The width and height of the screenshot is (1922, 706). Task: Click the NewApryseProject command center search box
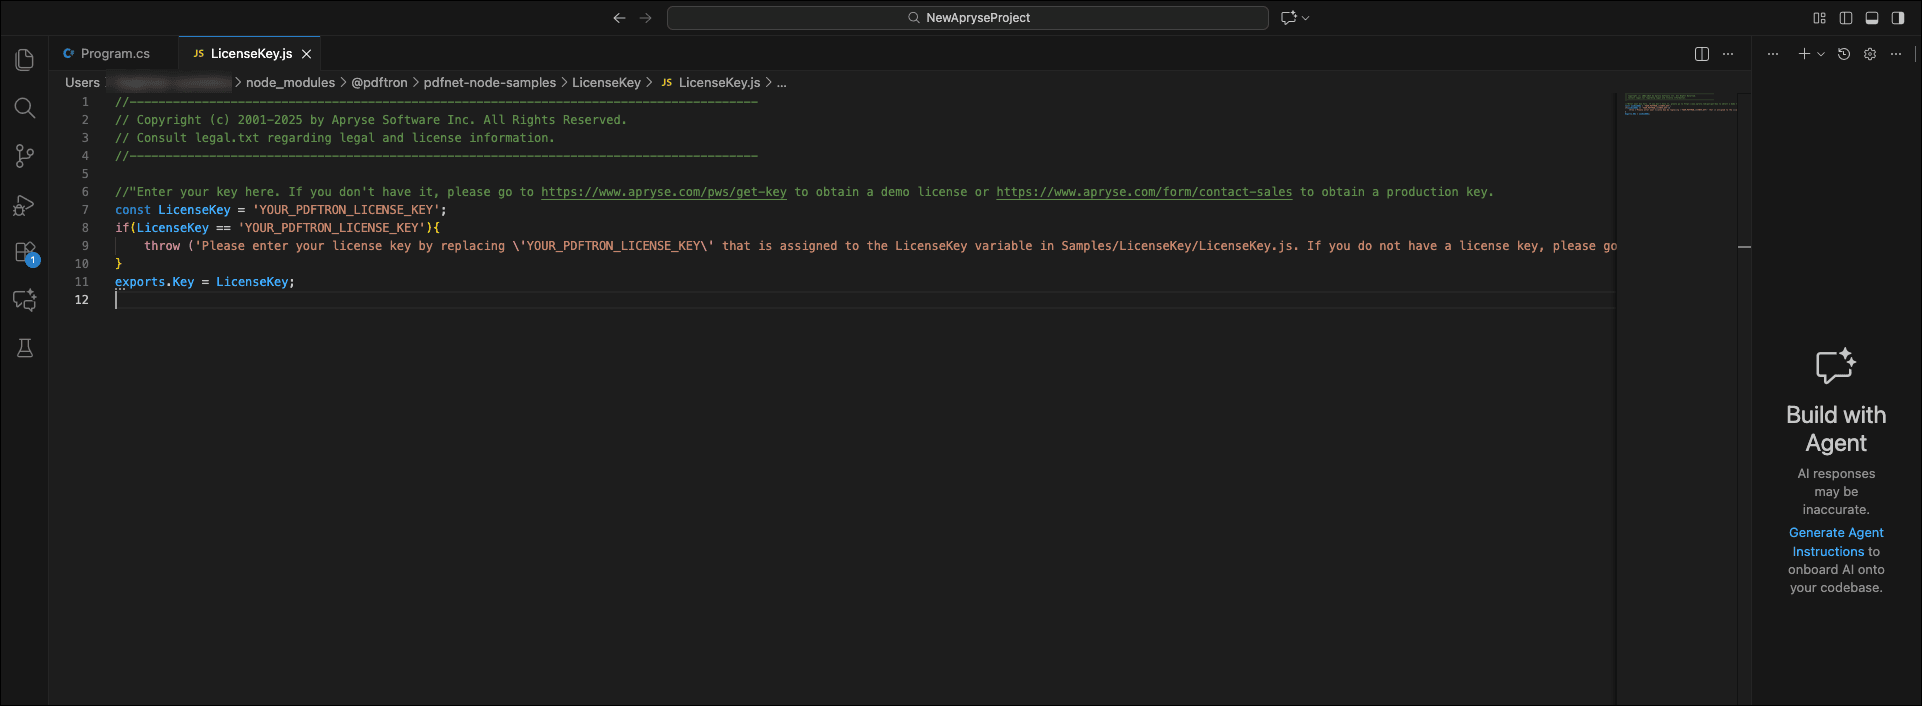[x=967, y=18]
